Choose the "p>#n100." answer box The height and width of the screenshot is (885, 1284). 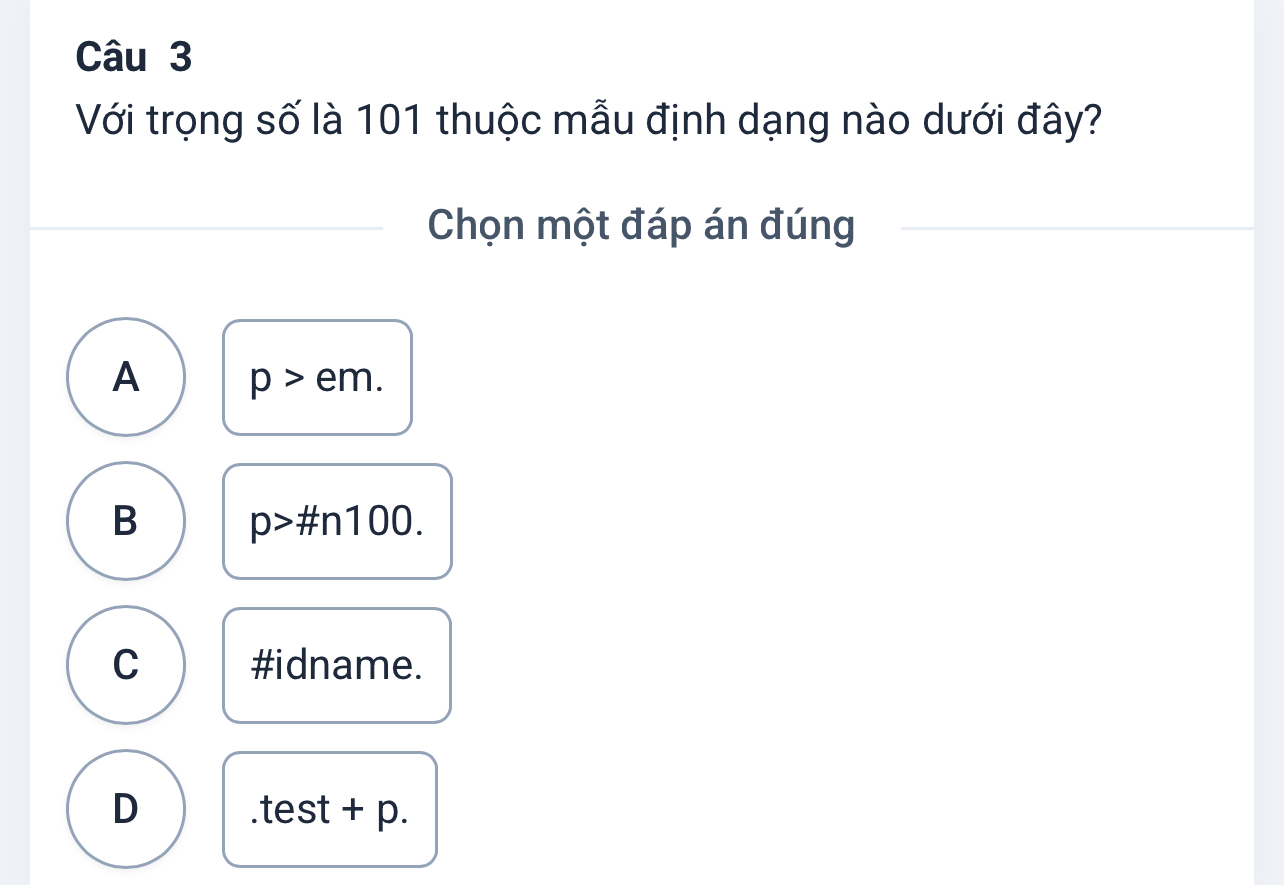pyautogui.click(x=337, y=521)
